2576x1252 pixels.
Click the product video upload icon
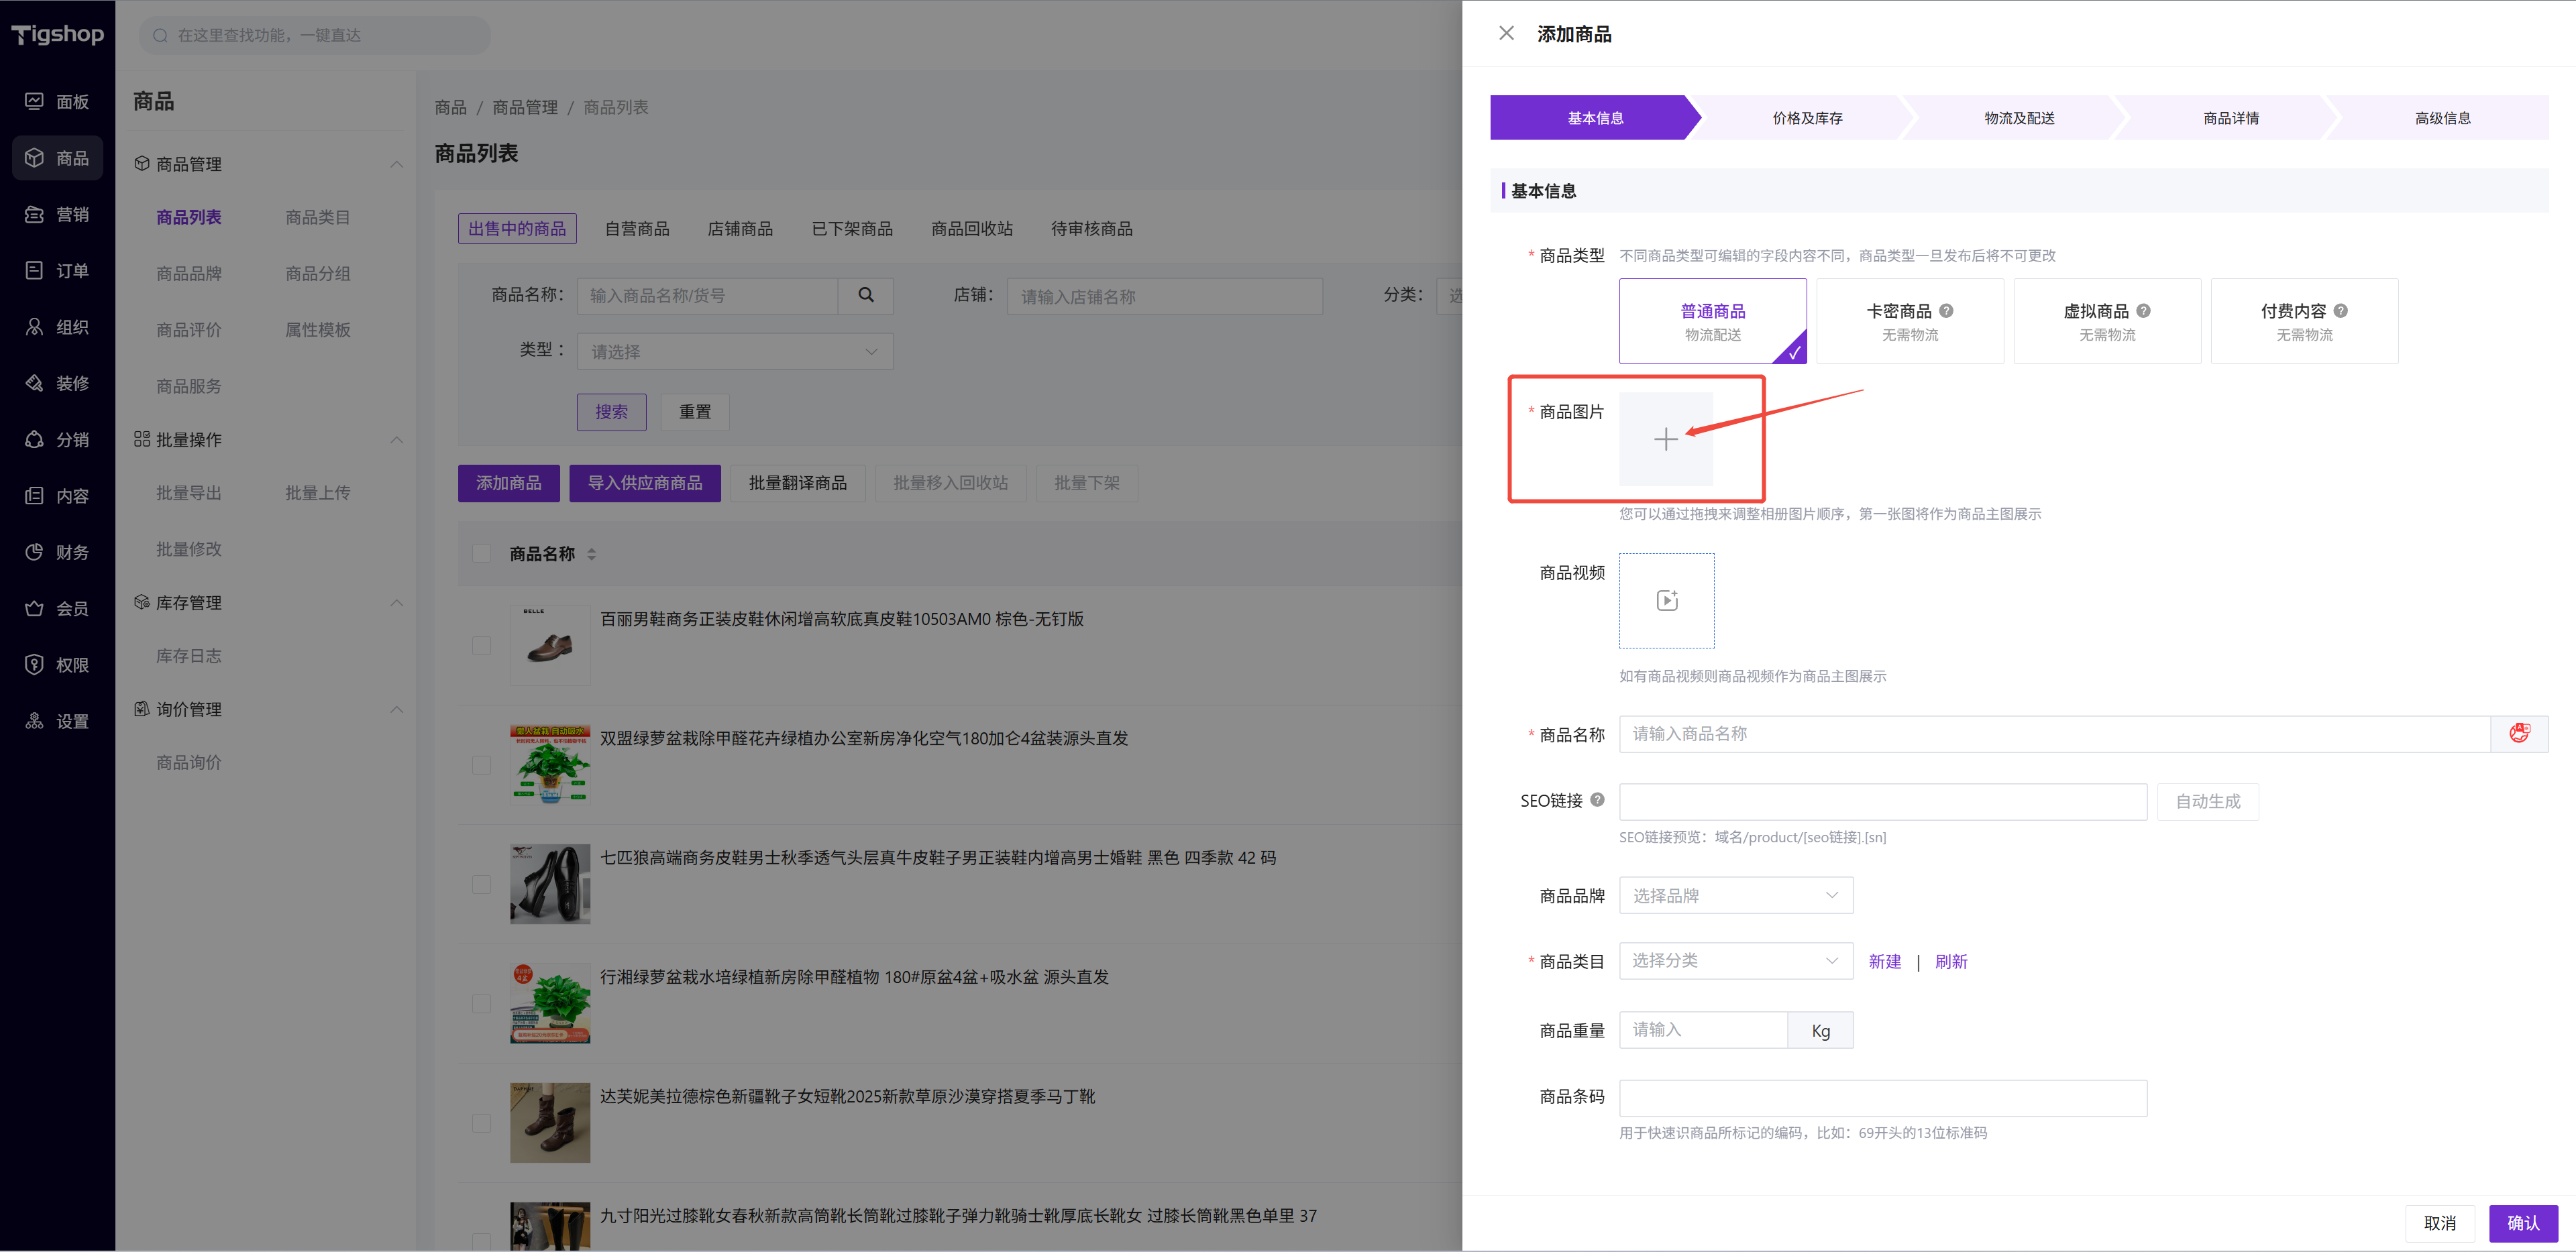point(1666,600)
